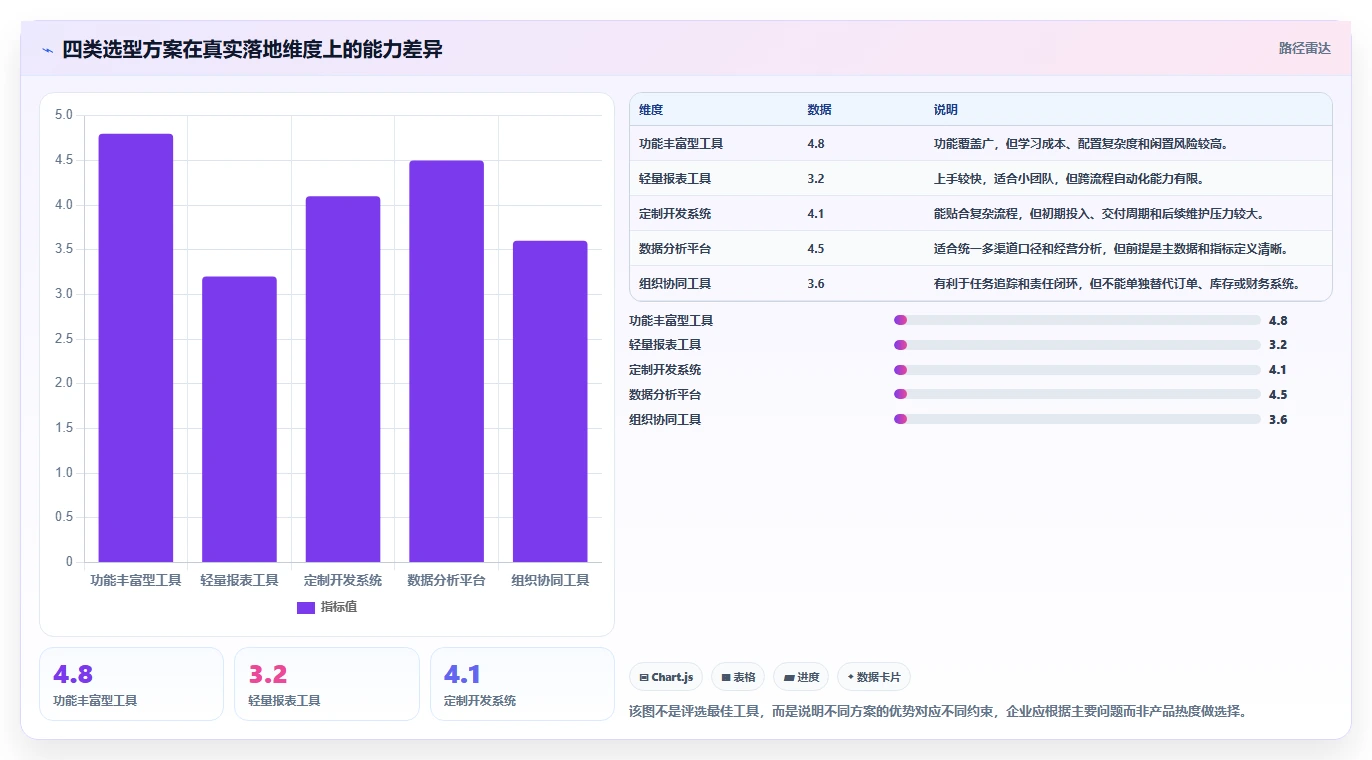Click the description starting 功能覆盖广
Viewport: 1372px width, 760px height.
click(x=1081, y=144)
